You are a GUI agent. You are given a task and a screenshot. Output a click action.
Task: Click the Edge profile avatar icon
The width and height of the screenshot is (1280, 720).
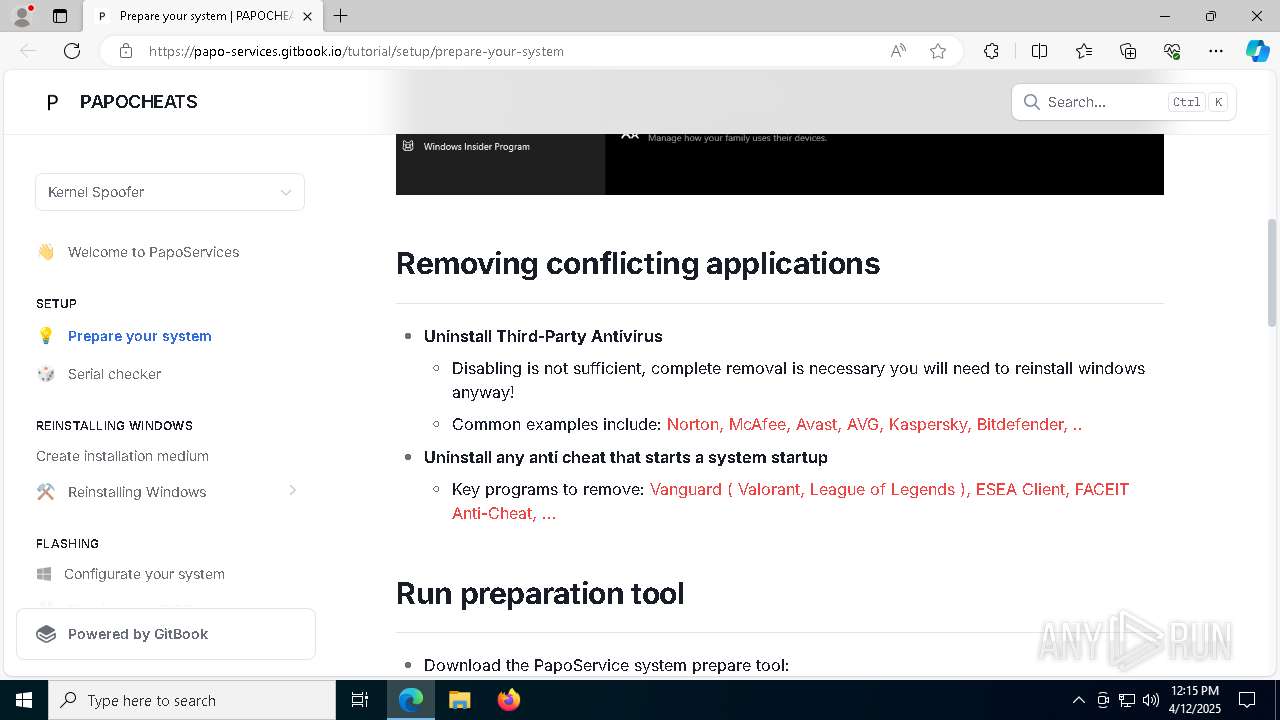pyautogui.click(x=22, y=16)
